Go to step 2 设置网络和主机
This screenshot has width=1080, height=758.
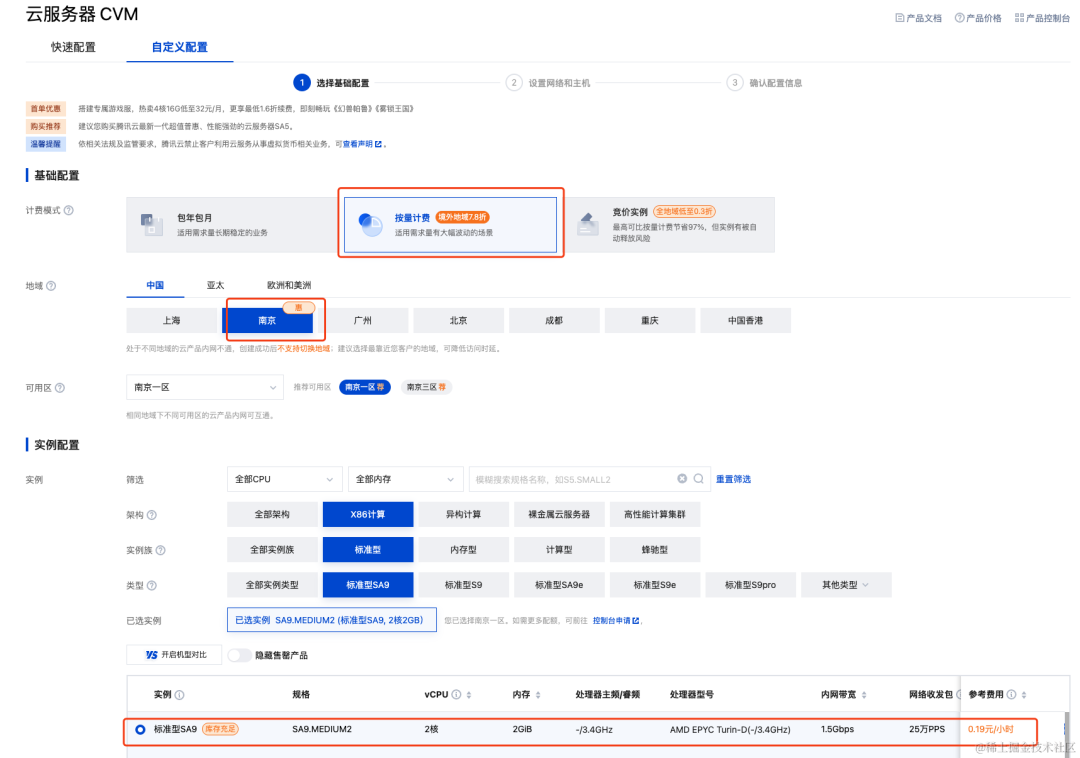(549, 83)
